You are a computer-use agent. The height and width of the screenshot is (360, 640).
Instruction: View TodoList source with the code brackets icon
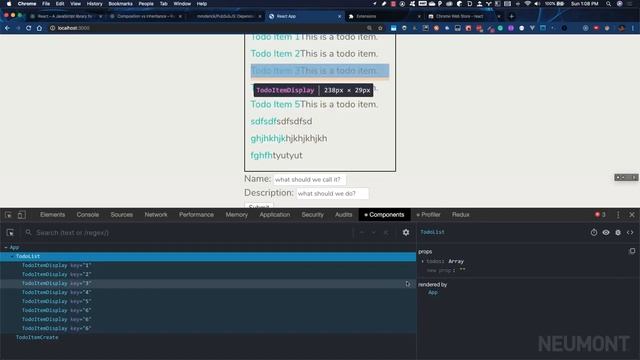pos(630,232)
